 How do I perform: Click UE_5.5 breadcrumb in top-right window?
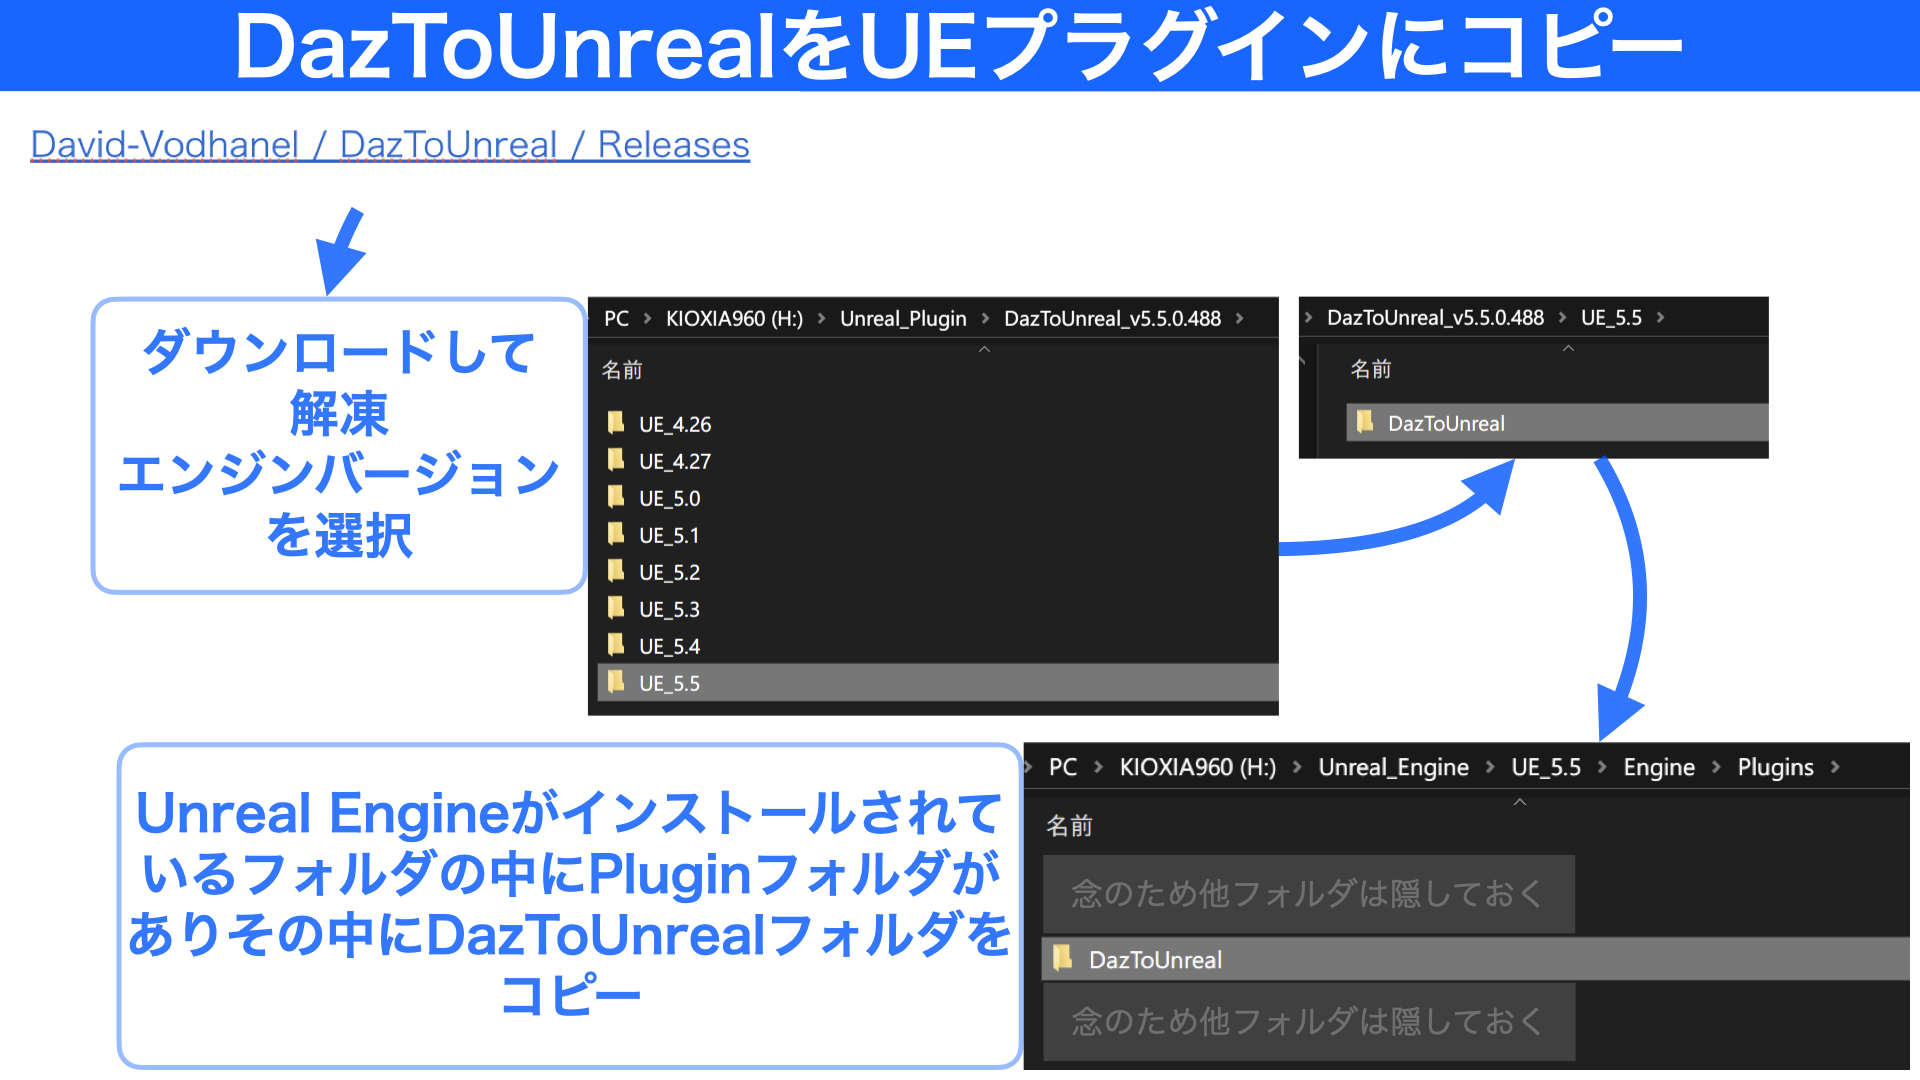coord(1611,317)
